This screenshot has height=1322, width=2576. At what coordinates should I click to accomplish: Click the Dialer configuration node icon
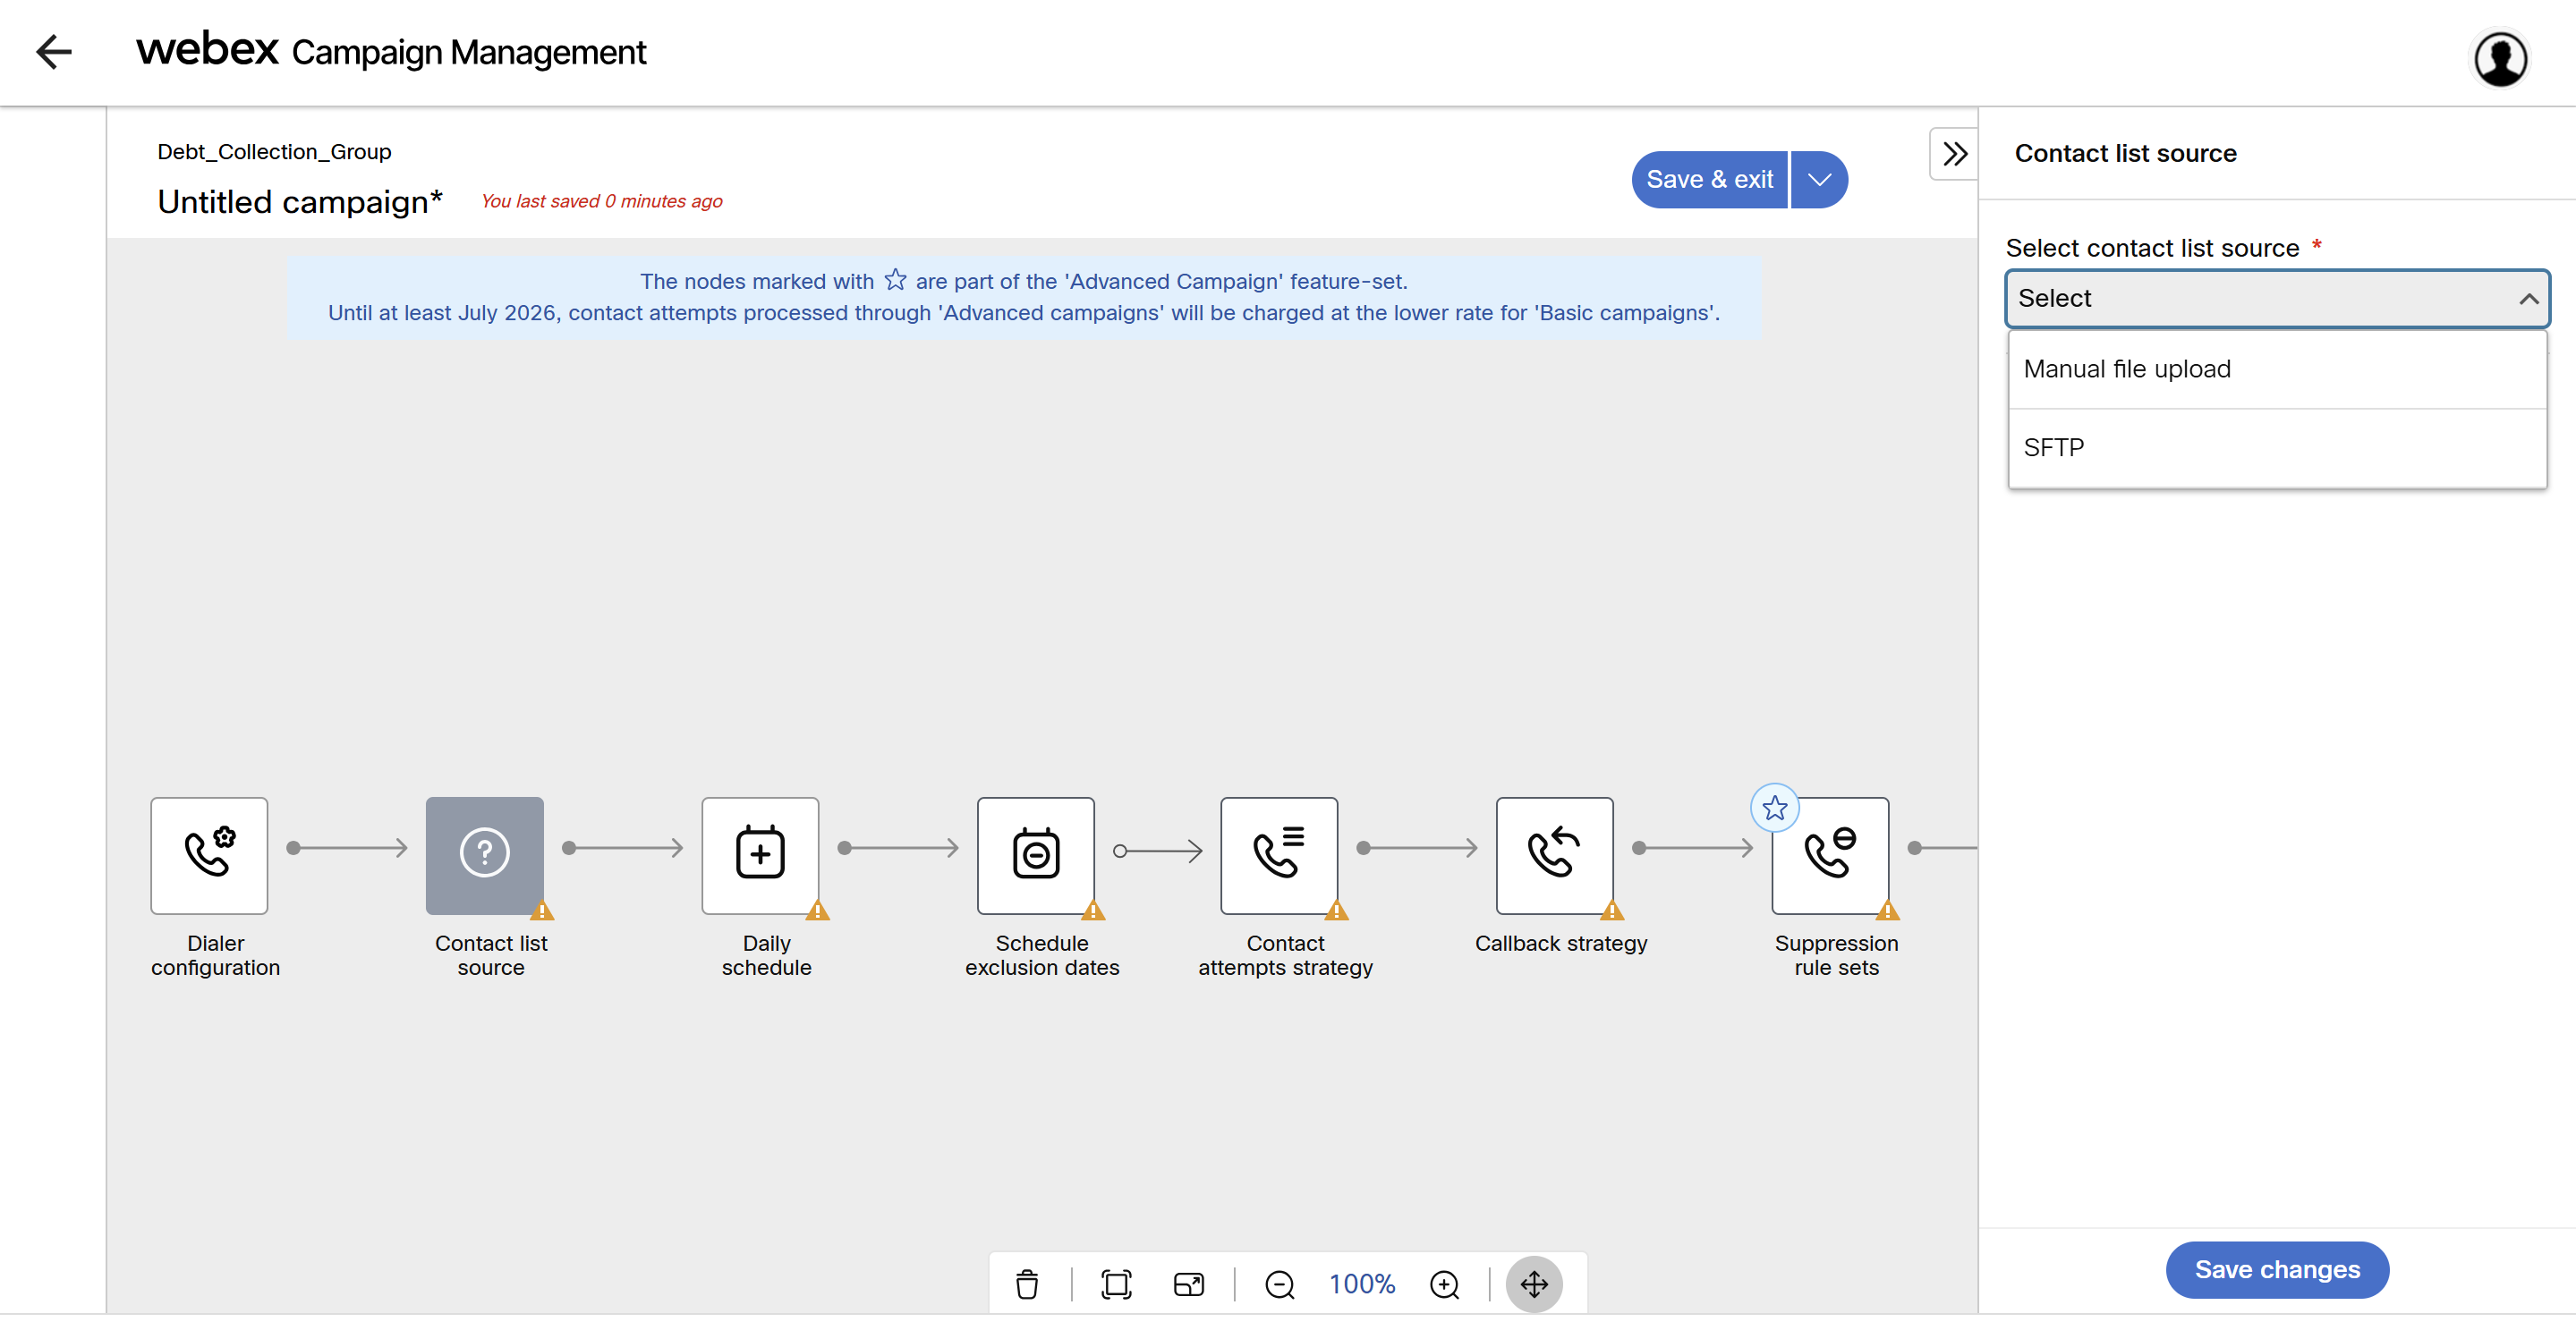point(209,854)
